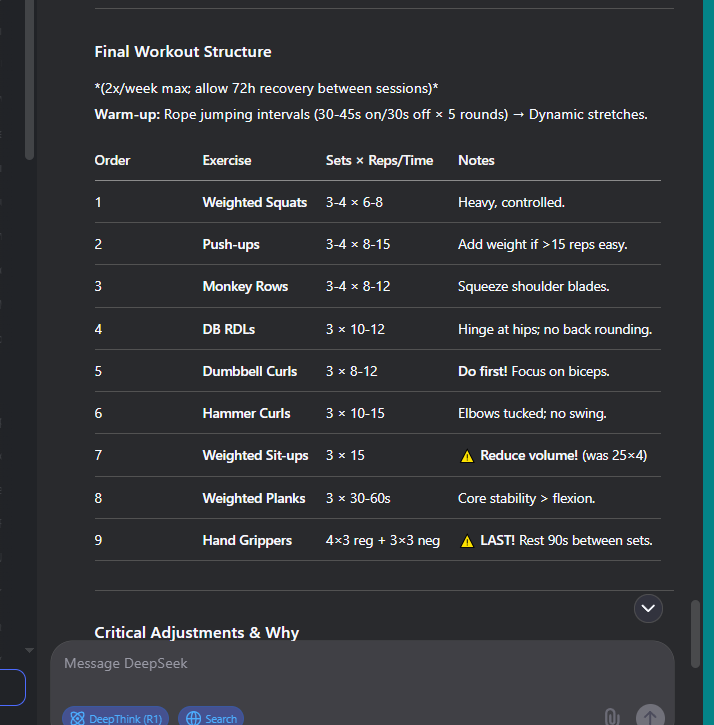
Task: Click the 'Heavy, controlled.' note
Action: click(x=511, y=202)
